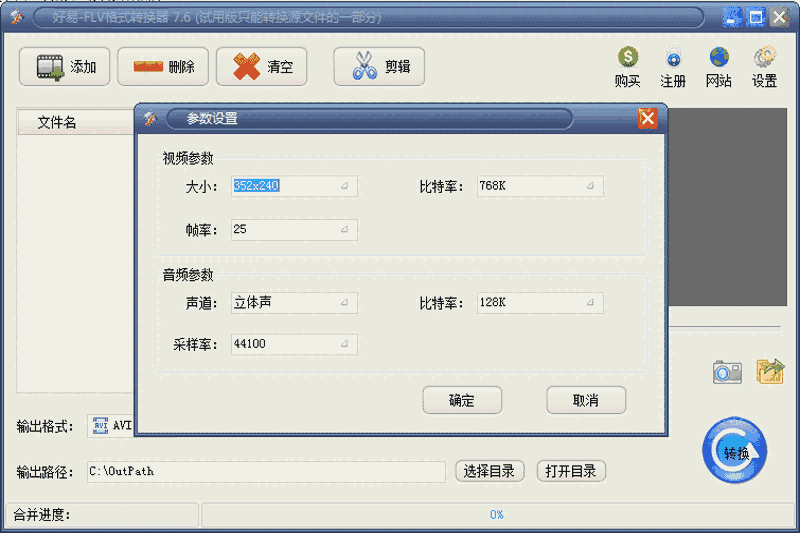
Task: Click the video preview panel
Action: click(728, 207)
